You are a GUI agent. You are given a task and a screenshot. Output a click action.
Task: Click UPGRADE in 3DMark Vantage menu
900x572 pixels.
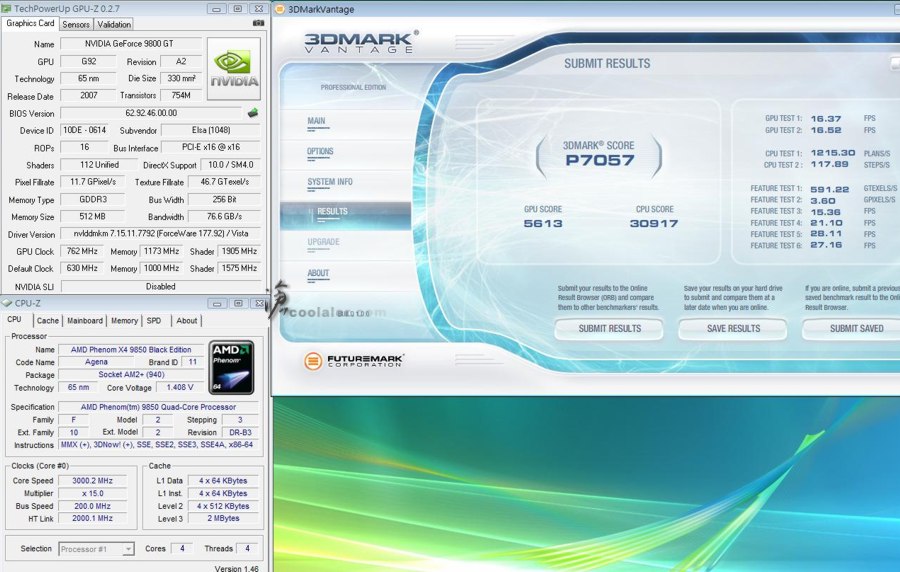point(323,242)
